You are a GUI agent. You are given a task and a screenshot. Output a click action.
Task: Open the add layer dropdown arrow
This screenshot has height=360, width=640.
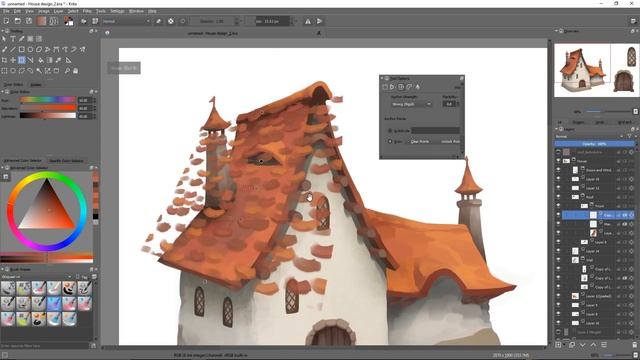[564, 345]
